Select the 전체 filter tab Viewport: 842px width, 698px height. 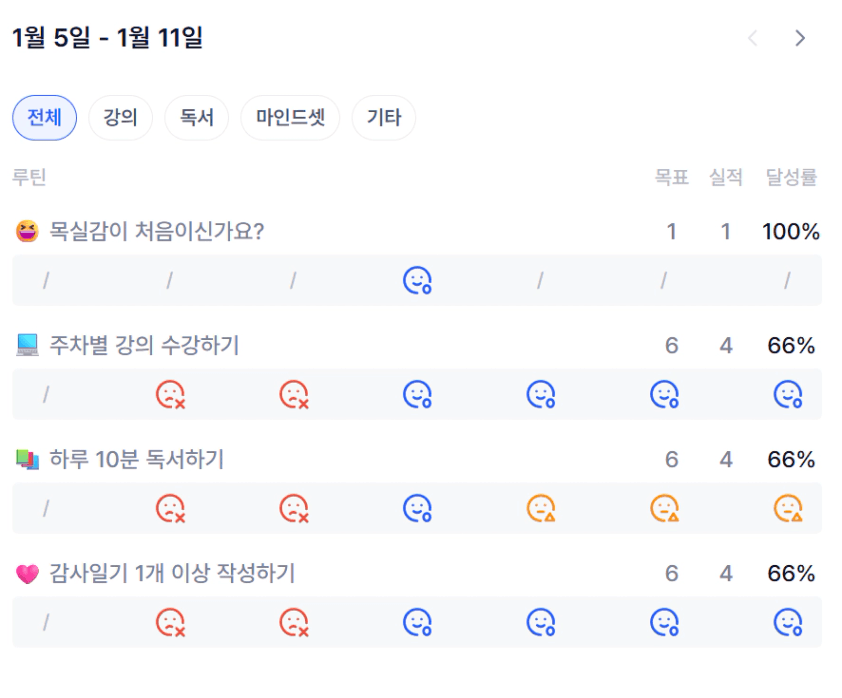(x=44, y=118)
